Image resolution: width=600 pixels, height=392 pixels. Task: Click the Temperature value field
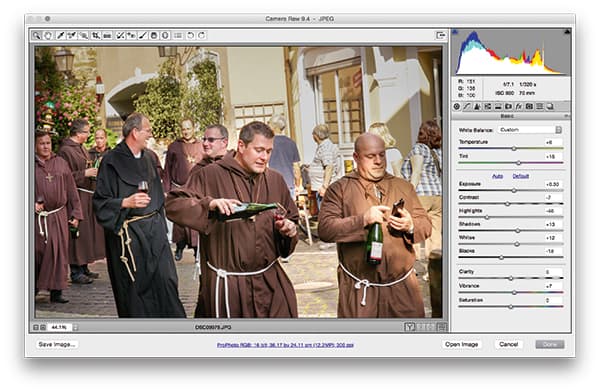tap(553, 142)
